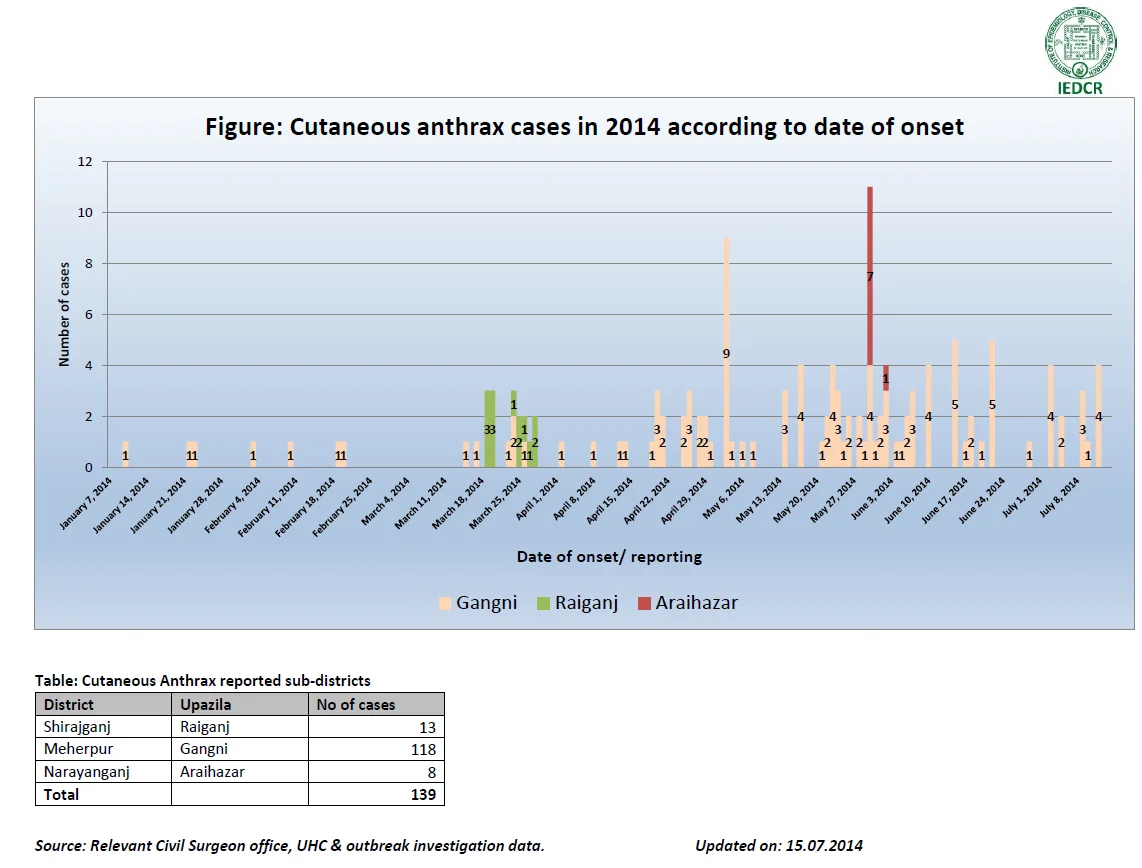Click the IEDCR logo emblem
Viewport: 1142px width, 868px height.
click(1080, 43)
